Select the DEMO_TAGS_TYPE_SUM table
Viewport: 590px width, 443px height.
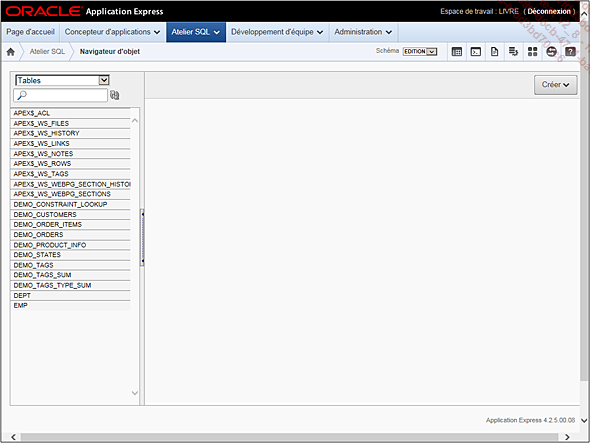click(x=70, y=285)
